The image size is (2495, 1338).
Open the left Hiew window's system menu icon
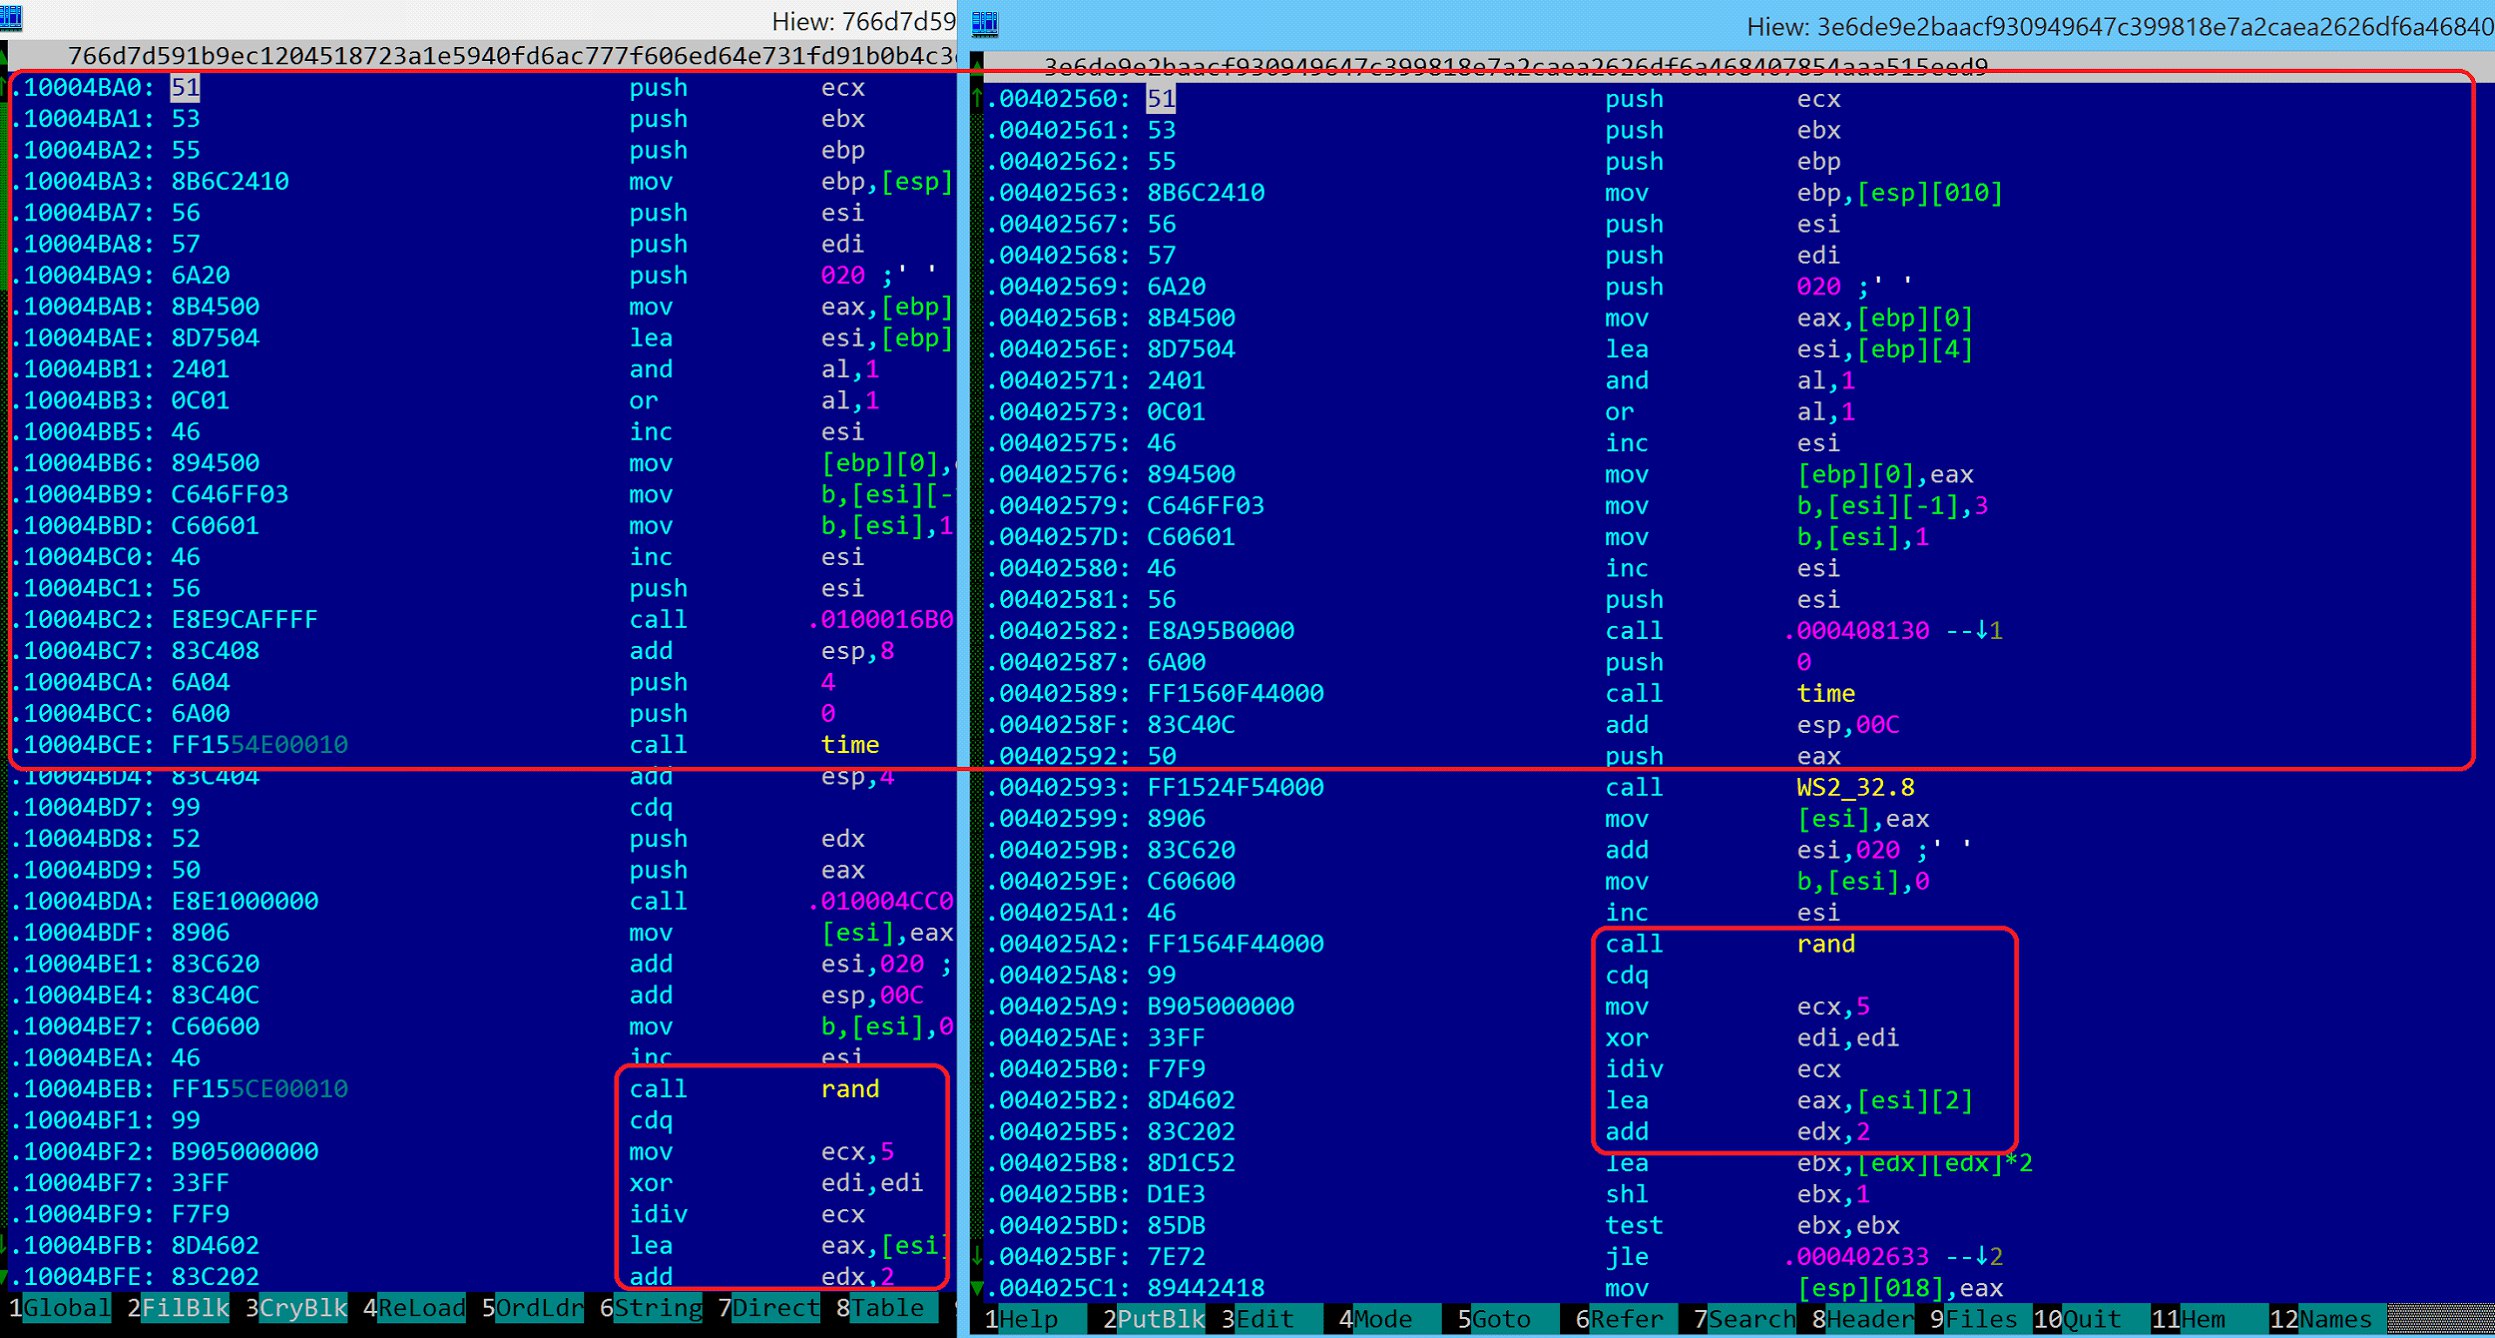coord(11,18)
